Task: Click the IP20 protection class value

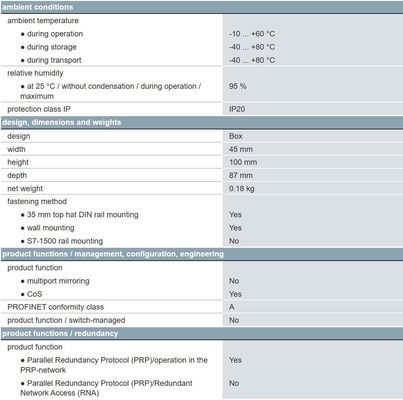Action: click(x=237, y=109)
